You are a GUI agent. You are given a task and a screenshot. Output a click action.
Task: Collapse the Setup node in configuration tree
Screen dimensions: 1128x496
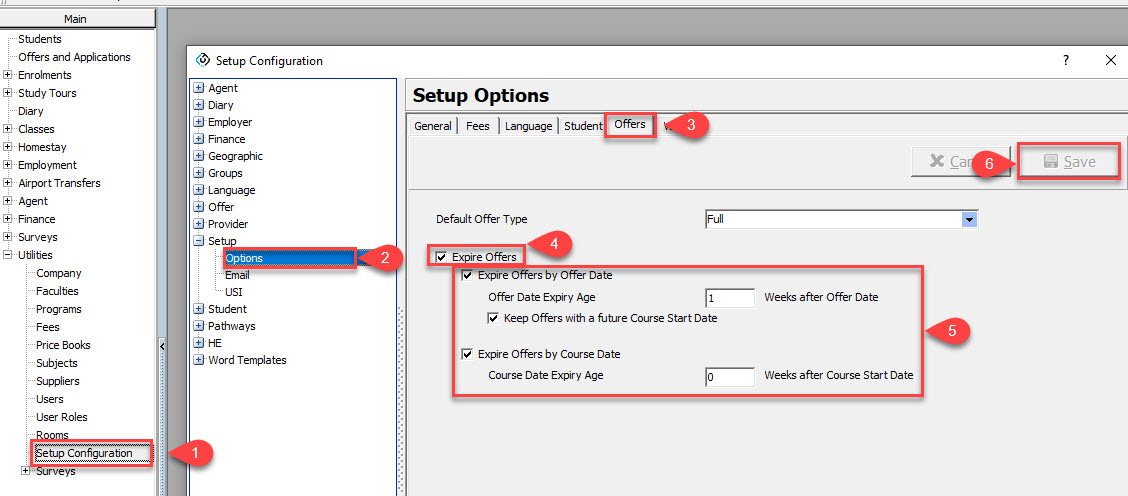(x=199, y=241)
